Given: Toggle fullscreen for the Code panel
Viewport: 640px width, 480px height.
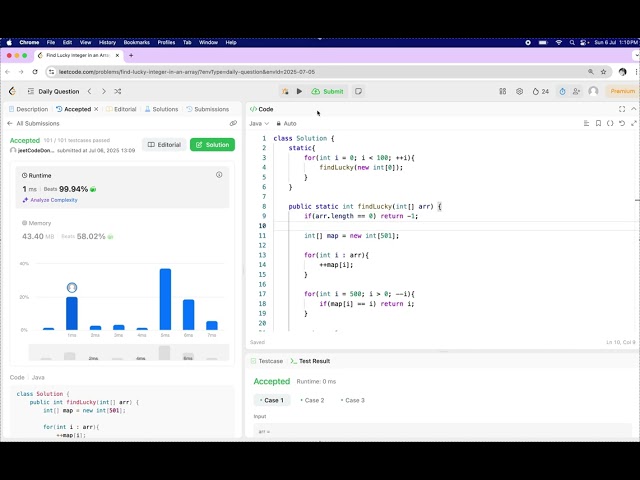Looking at the screenshot, I should [622, 108].
